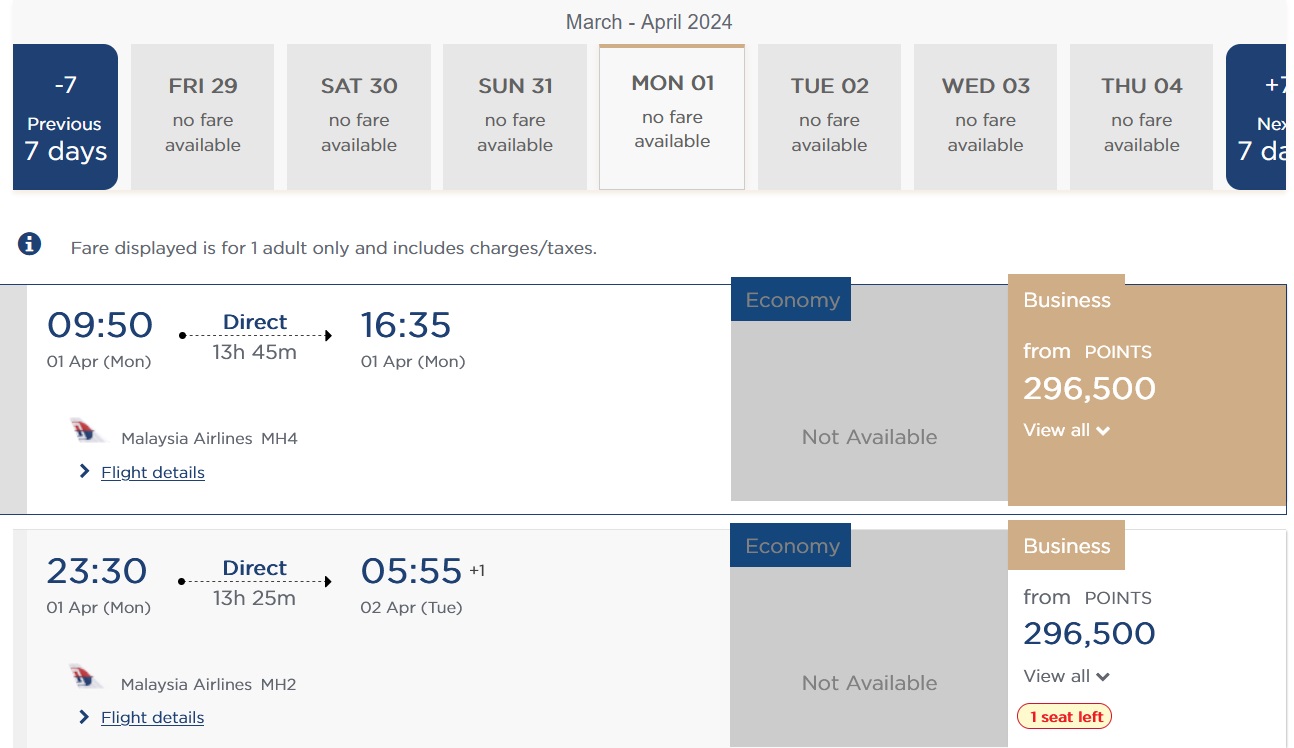The image size is (1294, 748).
Task: Open Flight details for the 23:30 flight
Action: point(152,717)
